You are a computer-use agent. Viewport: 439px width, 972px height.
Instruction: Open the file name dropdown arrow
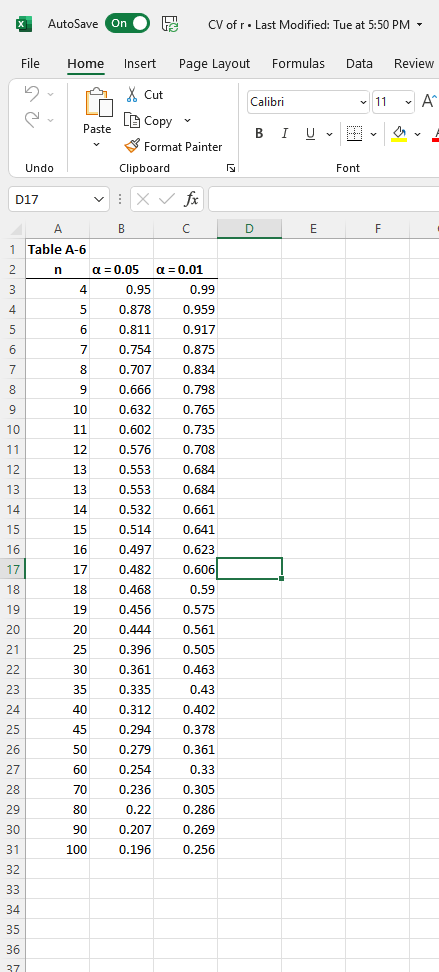pyautogui.click(x=420, y=24)
